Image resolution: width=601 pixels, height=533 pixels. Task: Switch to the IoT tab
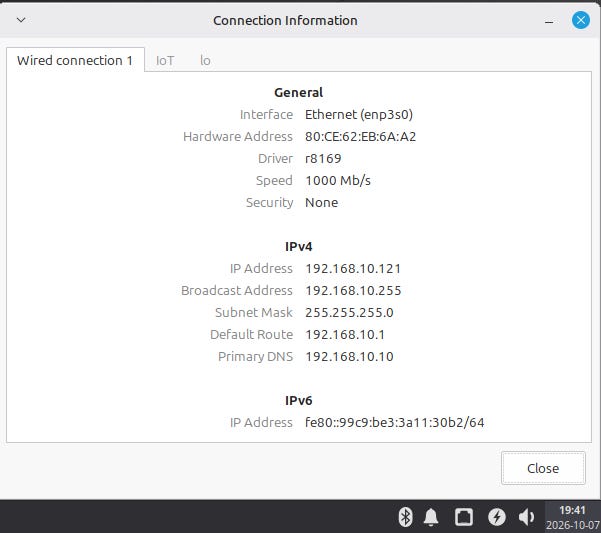165,61
